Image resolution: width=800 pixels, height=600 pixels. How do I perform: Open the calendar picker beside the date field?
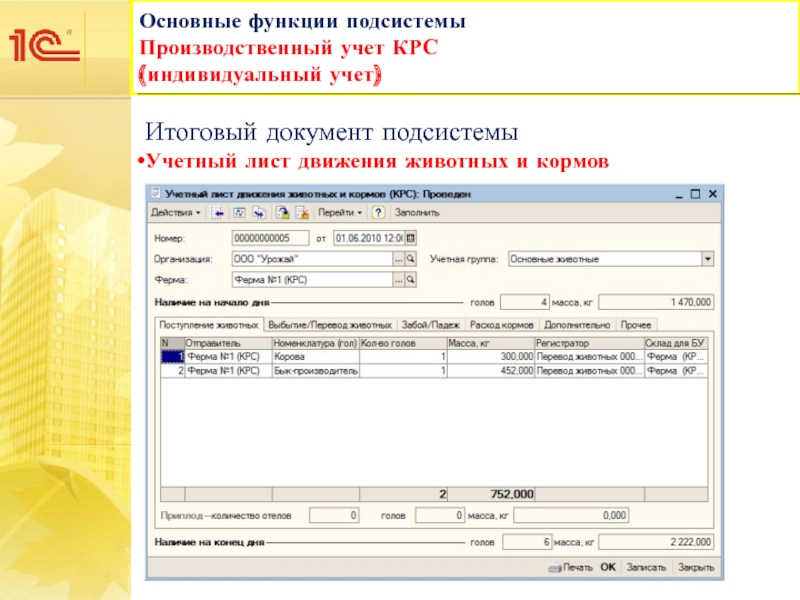coord(410,238)
